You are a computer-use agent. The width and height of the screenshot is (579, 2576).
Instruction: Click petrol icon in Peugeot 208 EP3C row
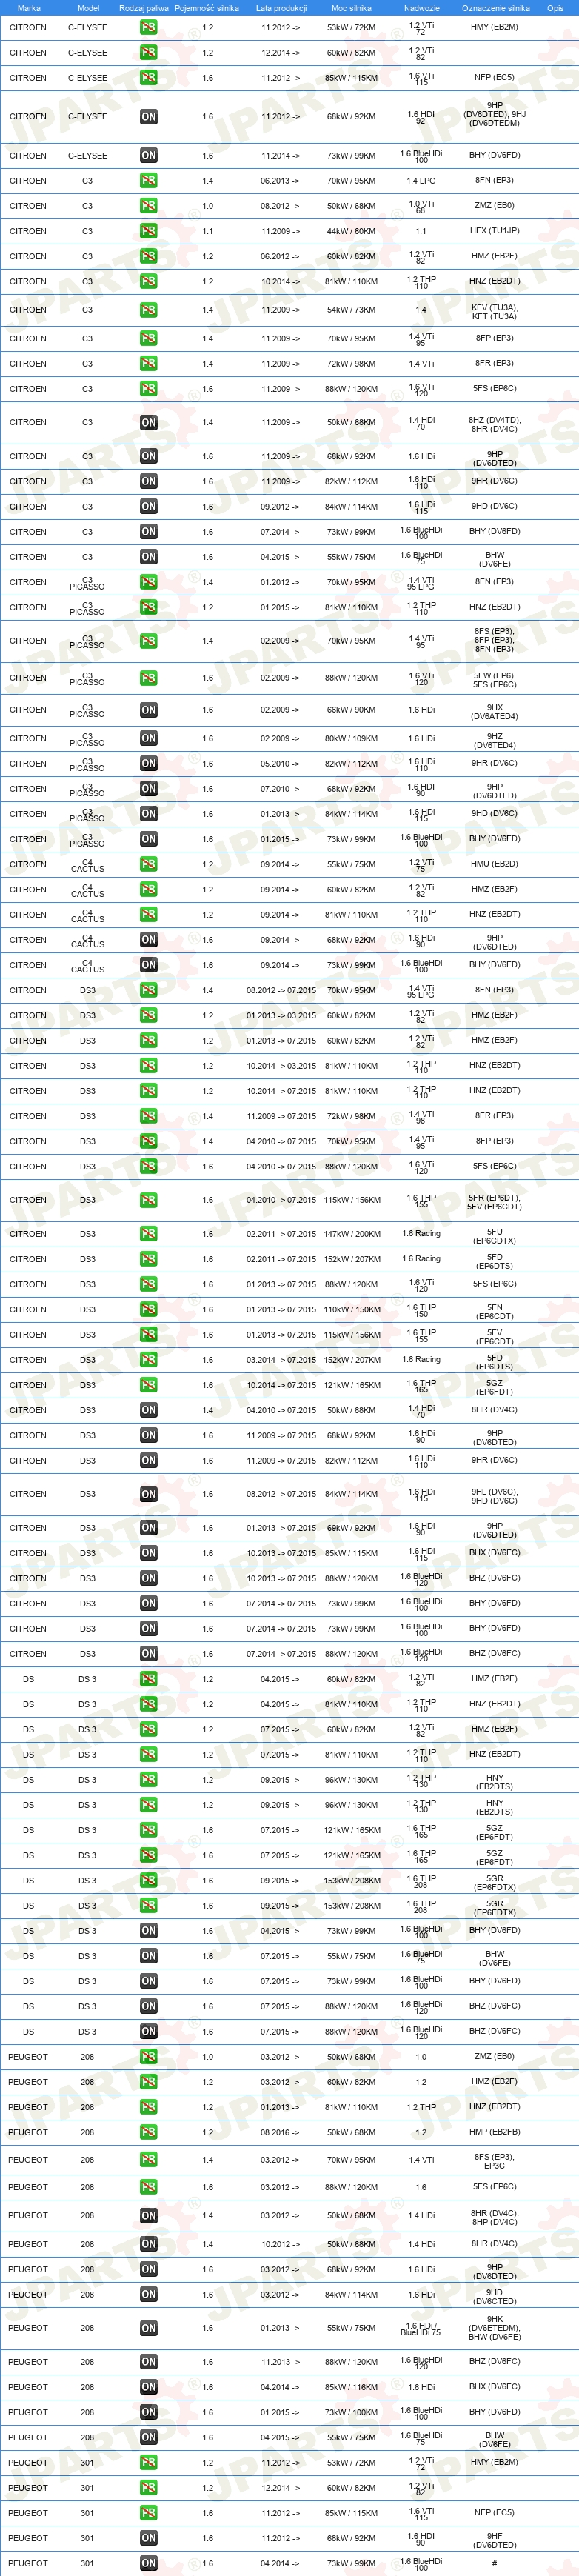click(148, 2160)
